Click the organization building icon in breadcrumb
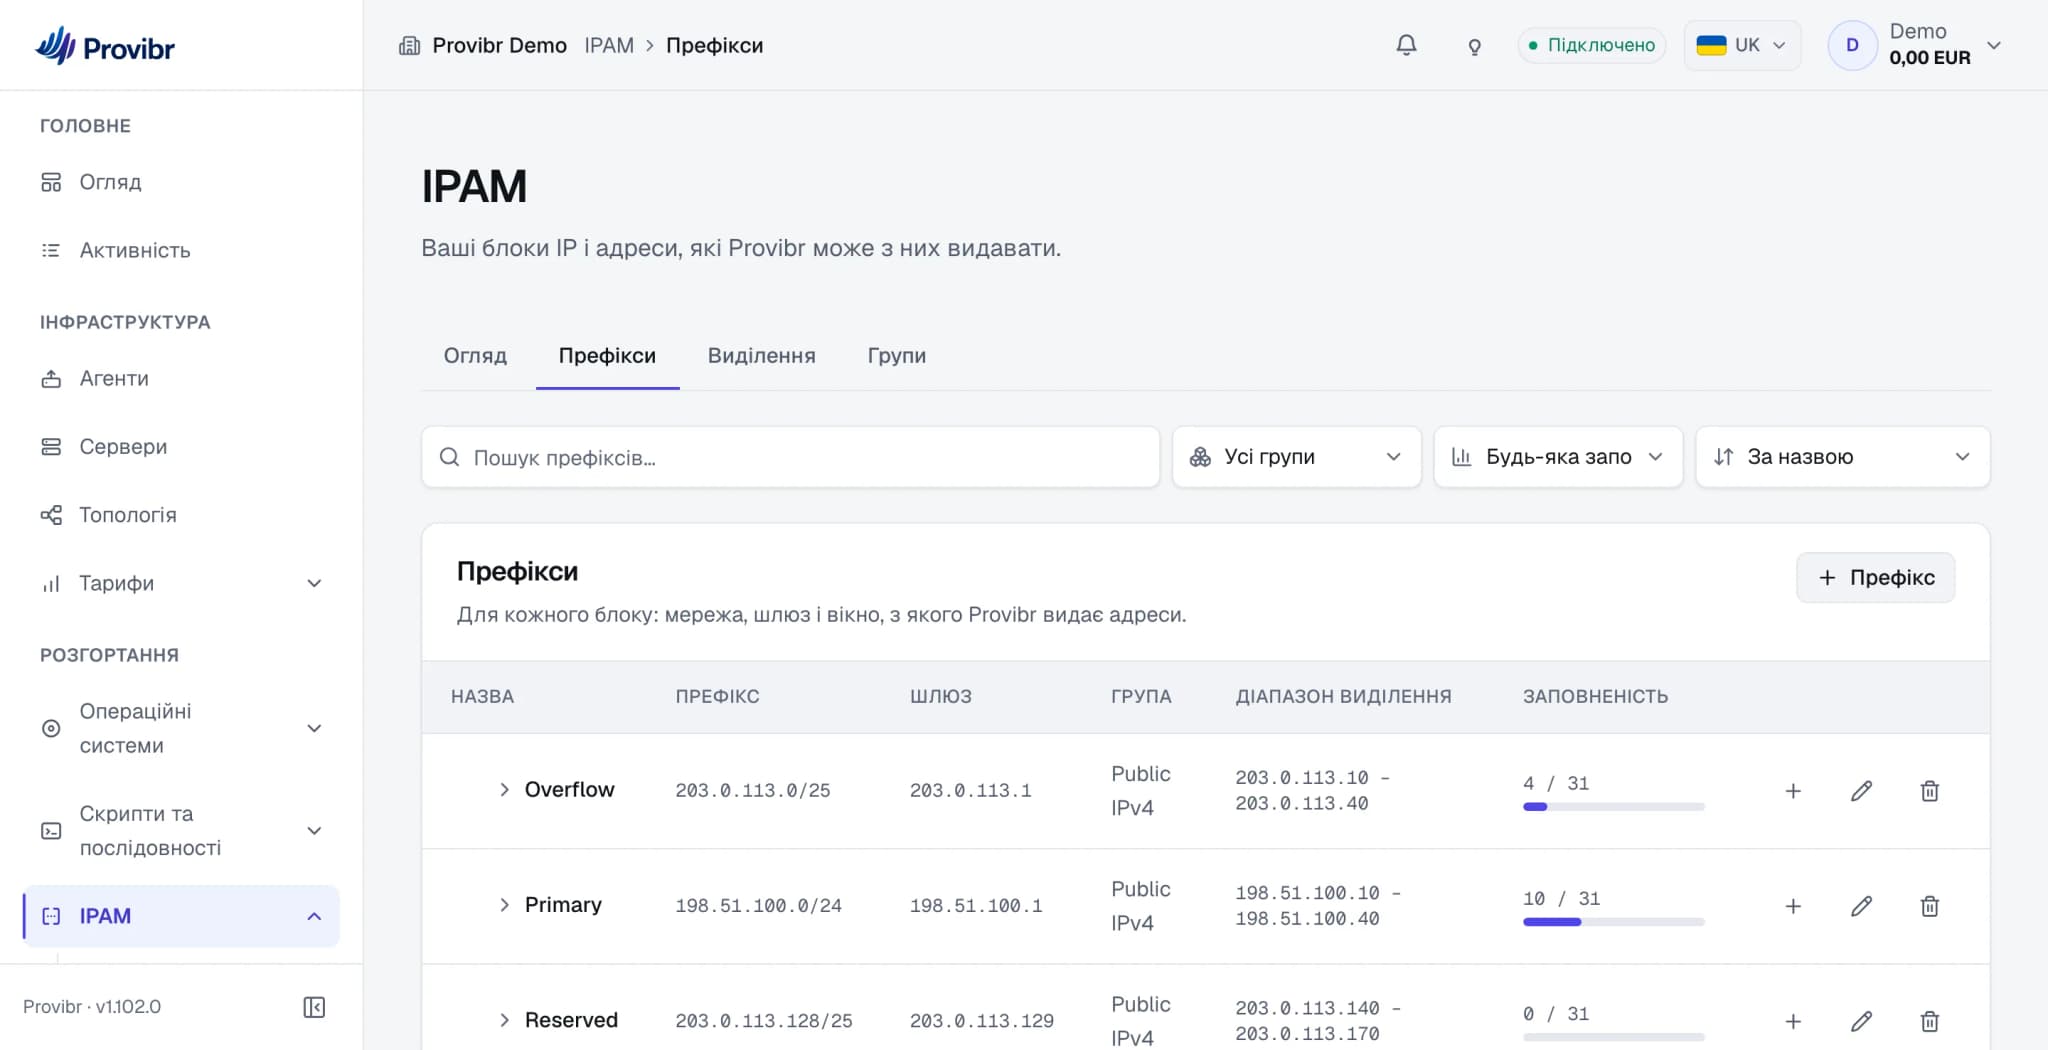 tap(409, 46)
